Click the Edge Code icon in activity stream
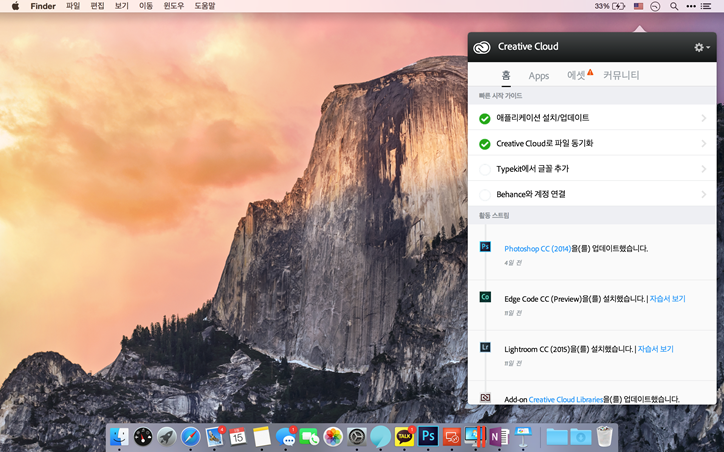Screen dimensions: 724x452 [485, 297]
